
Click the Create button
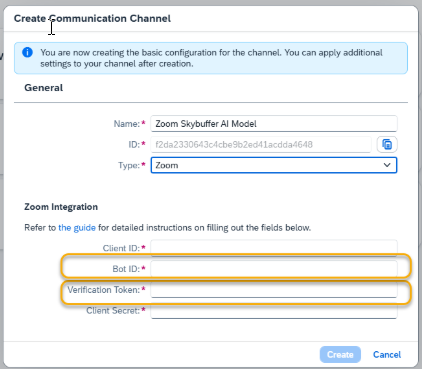[340, 354]
